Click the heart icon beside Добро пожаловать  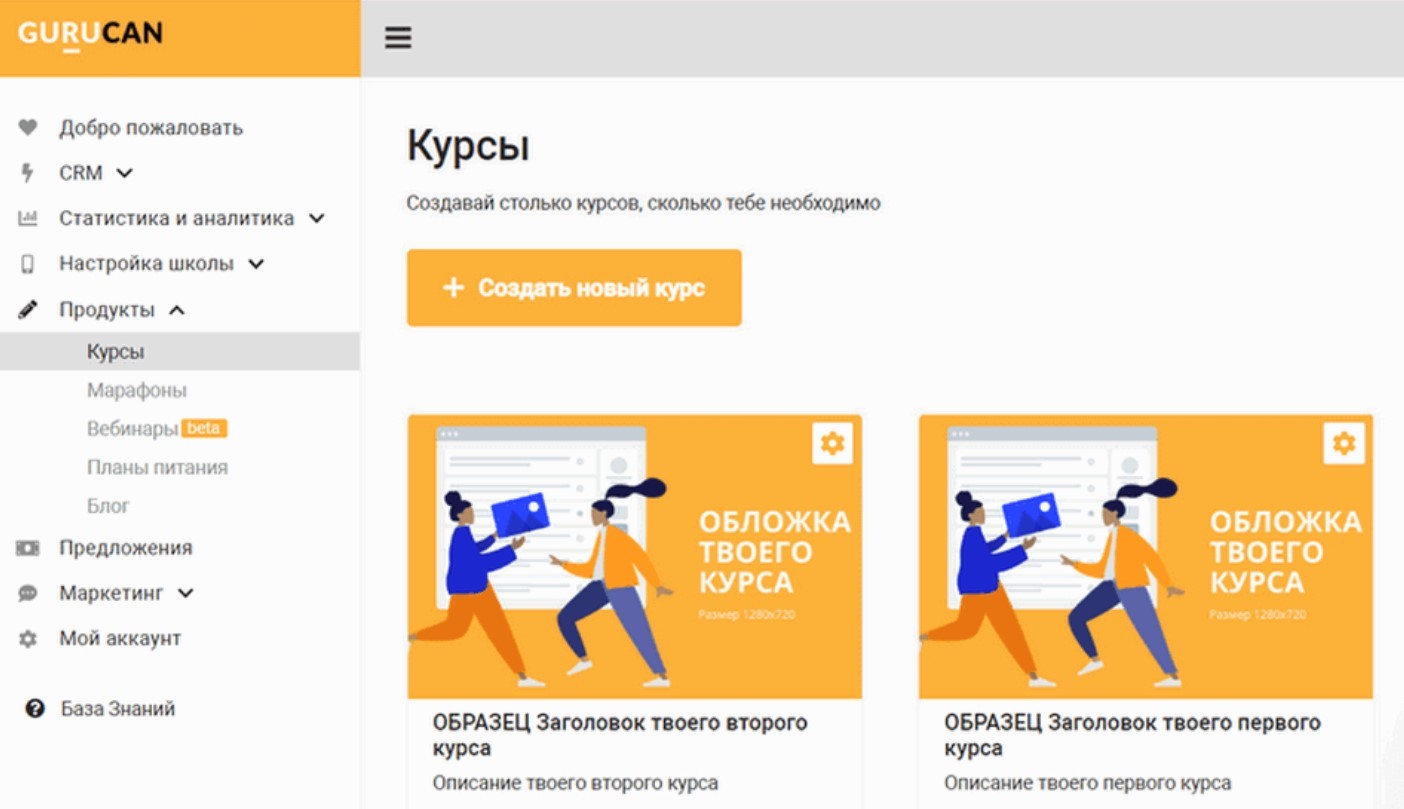(x=28, y=128)
